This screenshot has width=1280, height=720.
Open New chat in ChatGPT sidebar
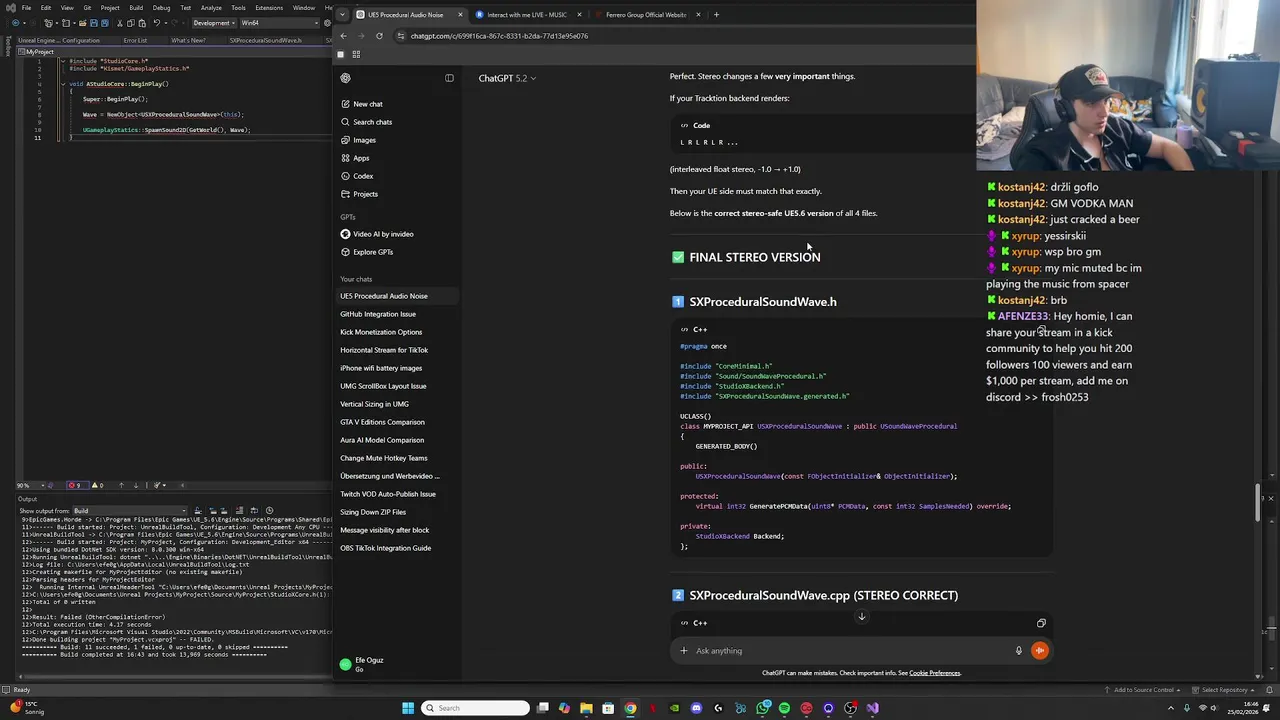396,104
